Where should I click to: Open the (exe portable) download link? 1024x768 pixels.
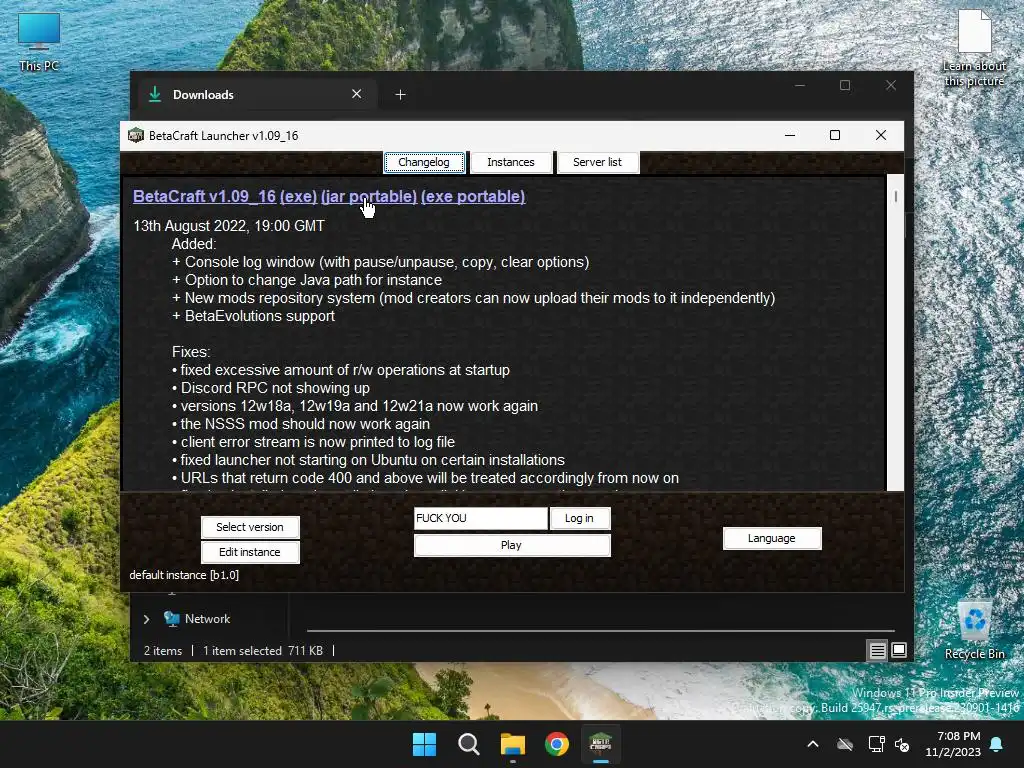click(x=473, y=197)
